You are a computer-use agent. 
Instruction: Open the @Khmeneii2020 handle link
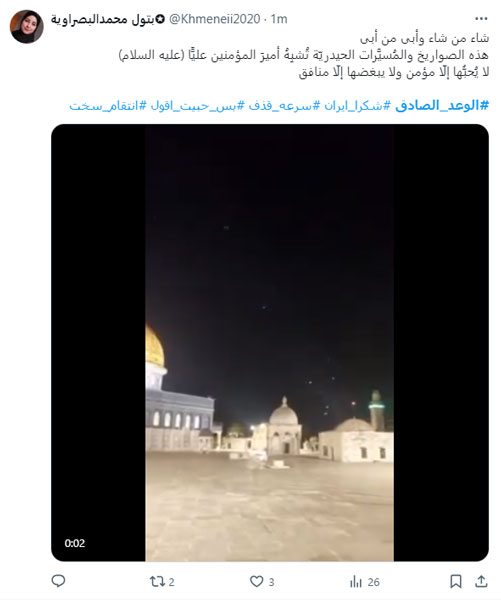click(x=214, y=19)
